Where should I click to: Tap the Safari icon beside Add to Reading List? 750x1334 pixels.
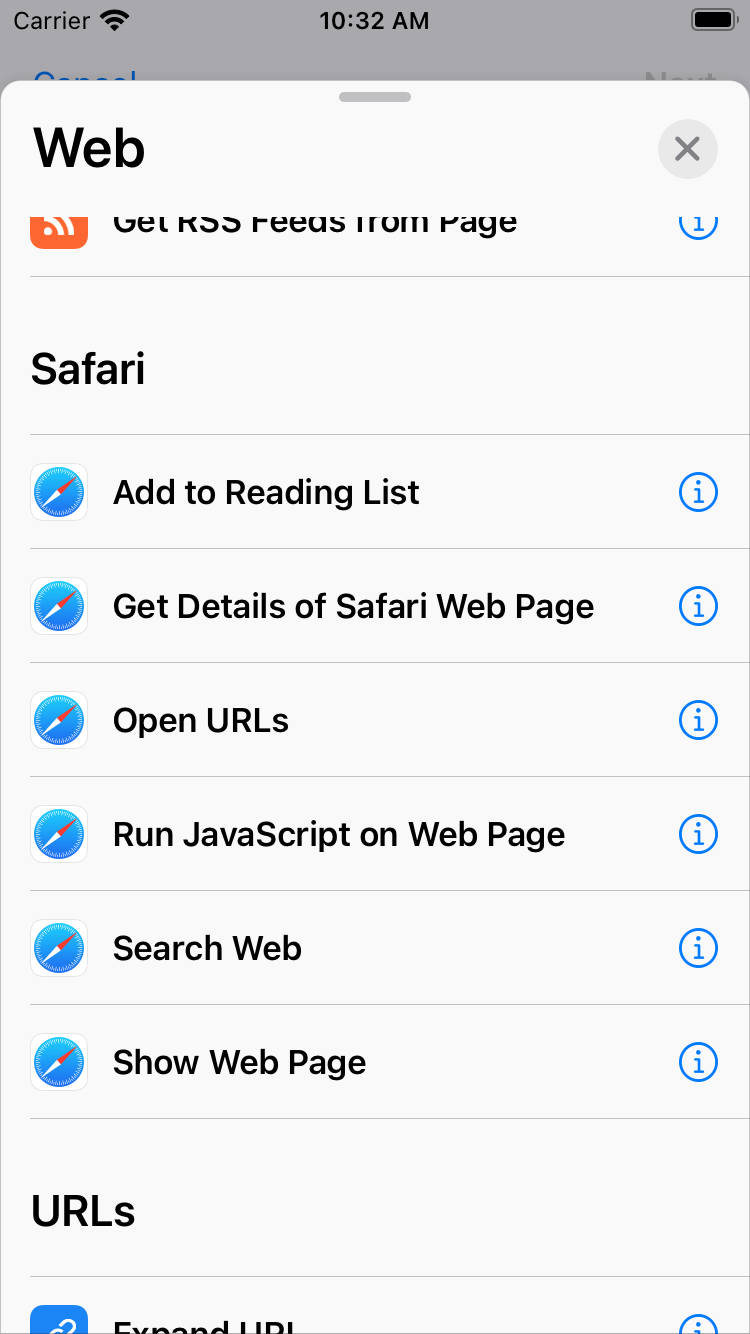(x=59, y=492)
